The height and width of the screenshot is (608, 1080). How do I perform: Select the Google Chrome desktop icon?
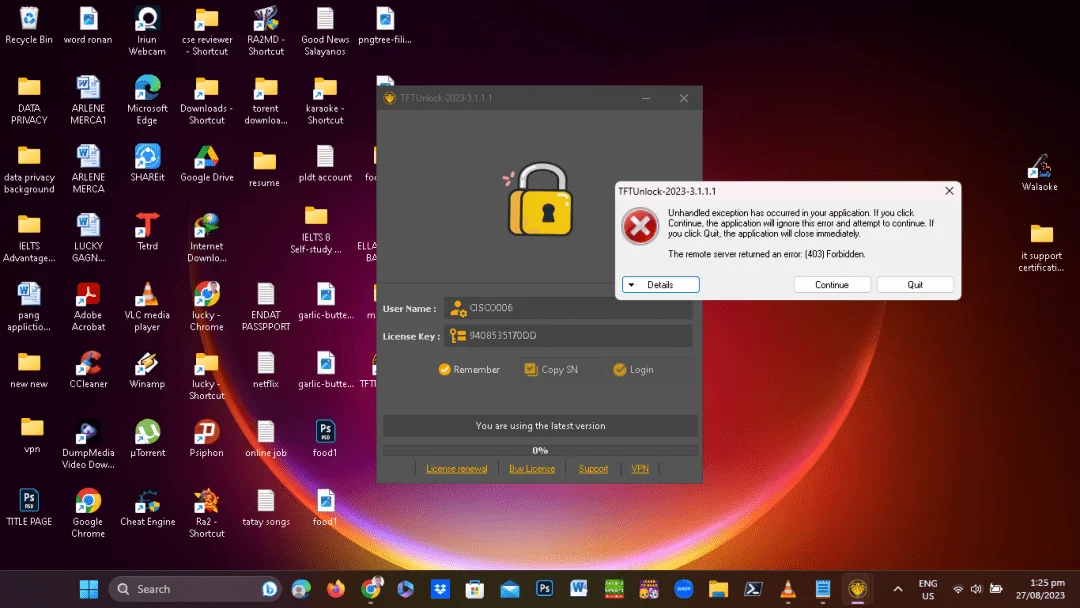point(88,513)
